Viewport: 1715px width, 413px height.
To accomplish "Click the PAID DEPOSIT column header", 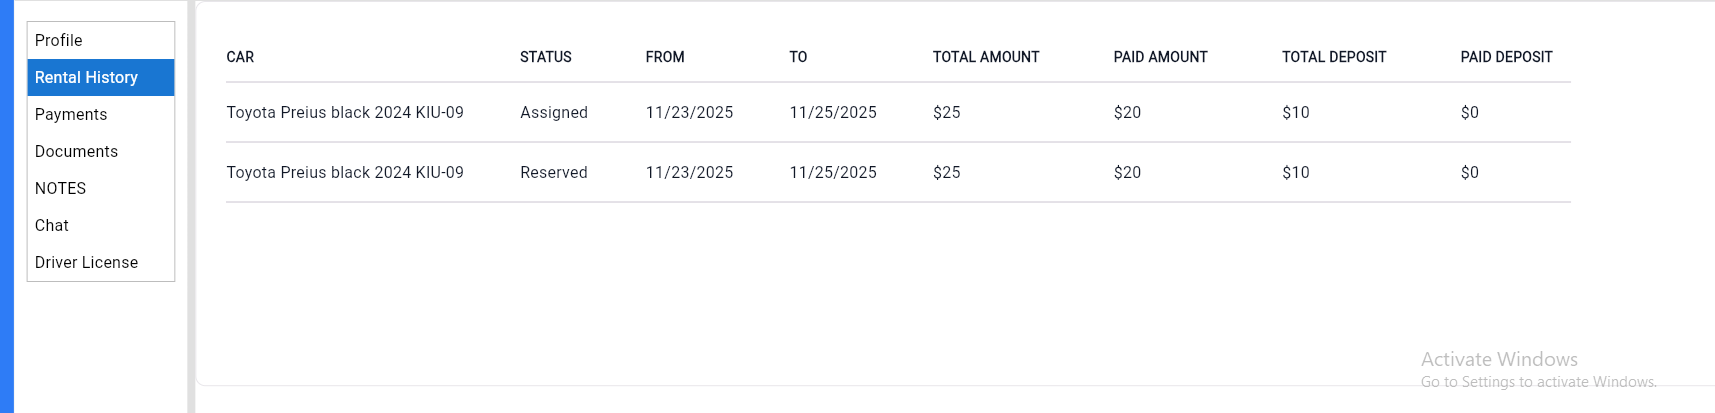I will coord(1506,57).
